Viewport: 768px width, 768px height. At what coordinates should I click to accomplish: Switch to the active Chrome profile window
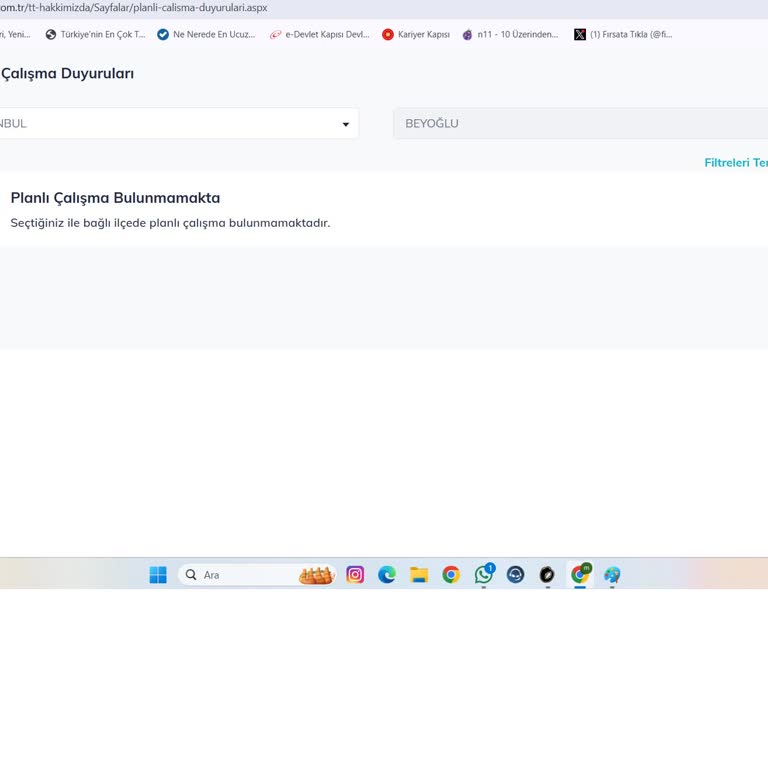point(580,574)
